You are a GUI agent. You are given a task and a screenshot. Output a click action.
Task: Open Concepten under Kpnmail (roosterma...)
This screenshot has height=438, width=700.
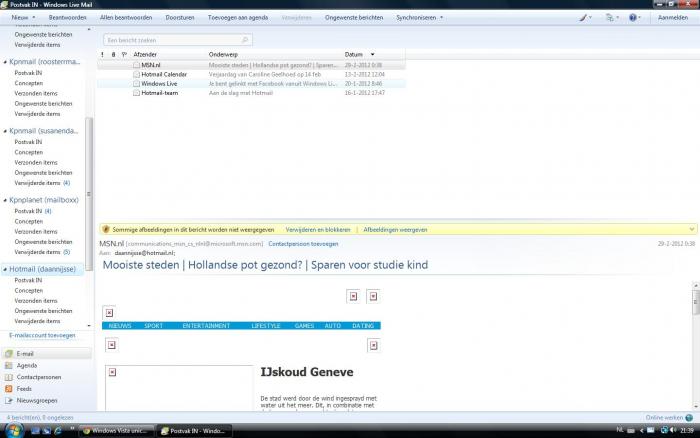29,83
